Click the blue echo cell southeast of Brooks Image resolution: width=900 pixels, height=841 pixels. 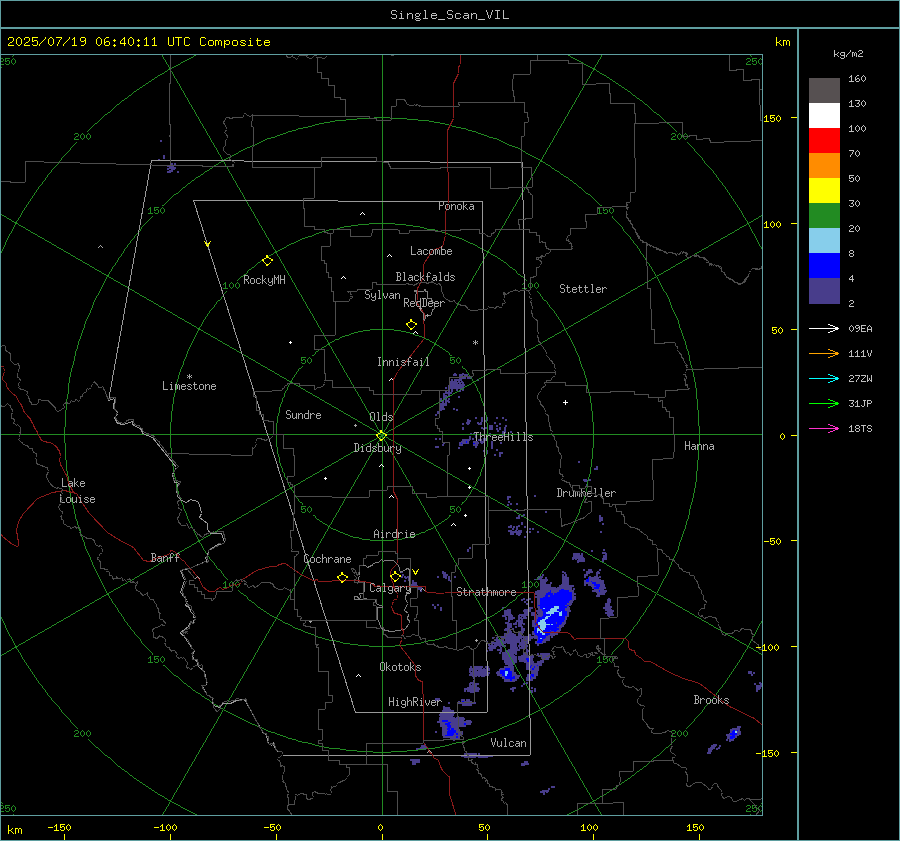[733, 734]
